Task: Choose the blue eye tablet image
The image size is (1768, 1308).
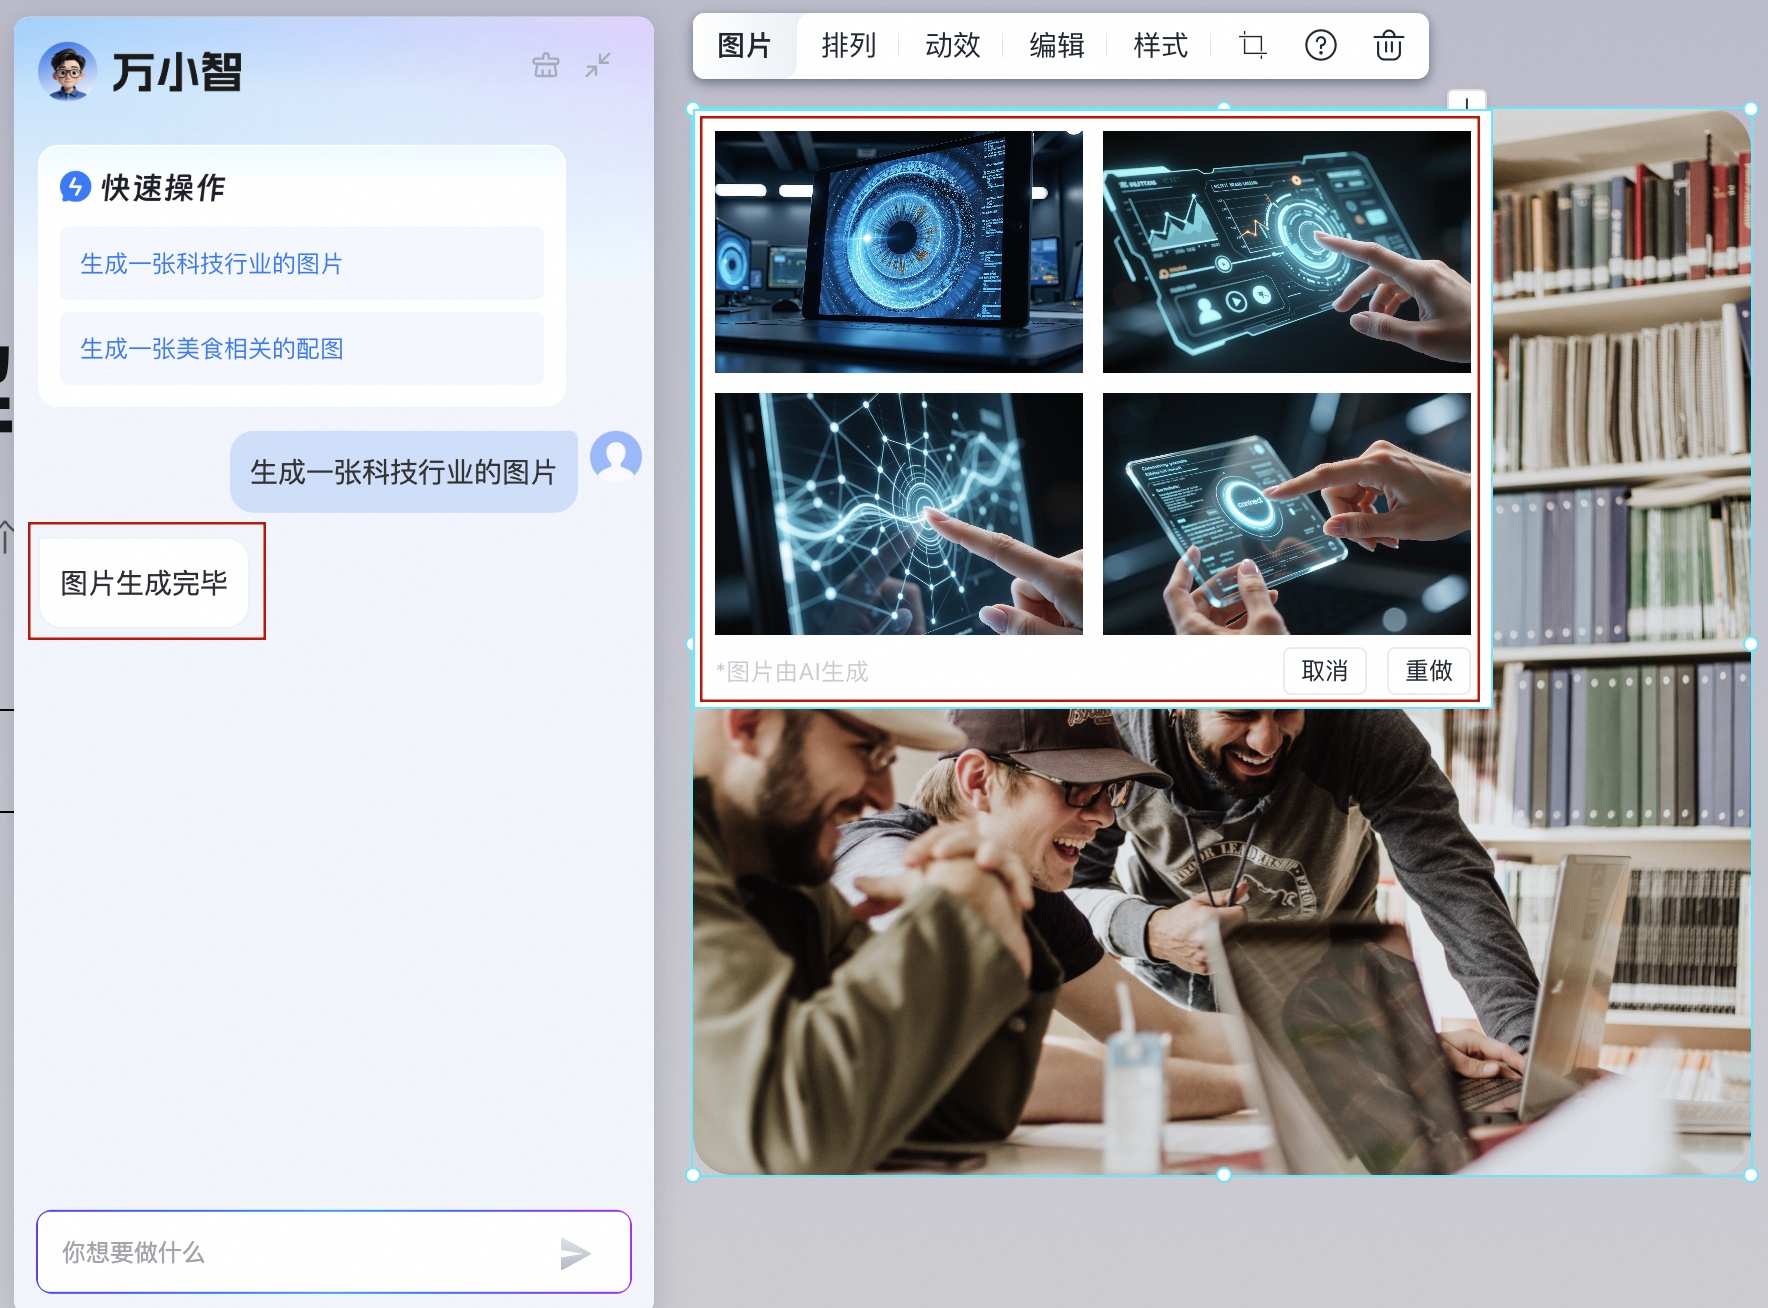Action: click(x=899, y=252)
